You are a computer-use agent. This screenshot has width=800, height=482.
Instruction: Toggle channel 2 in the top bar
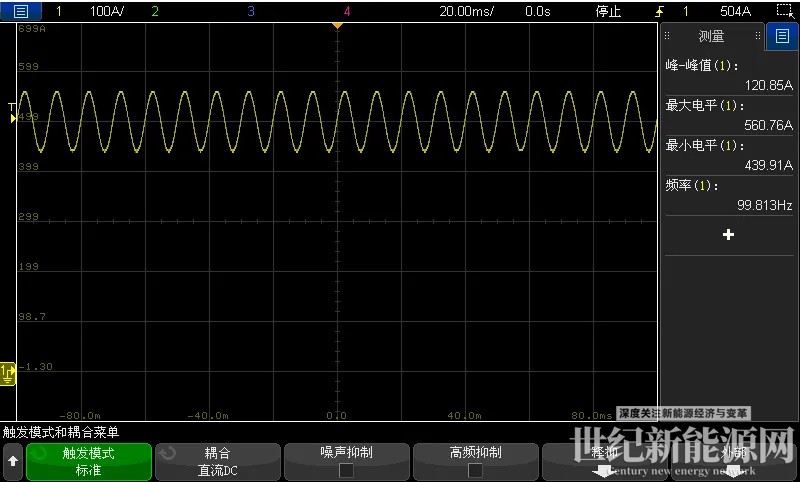(x=154, y=12)
